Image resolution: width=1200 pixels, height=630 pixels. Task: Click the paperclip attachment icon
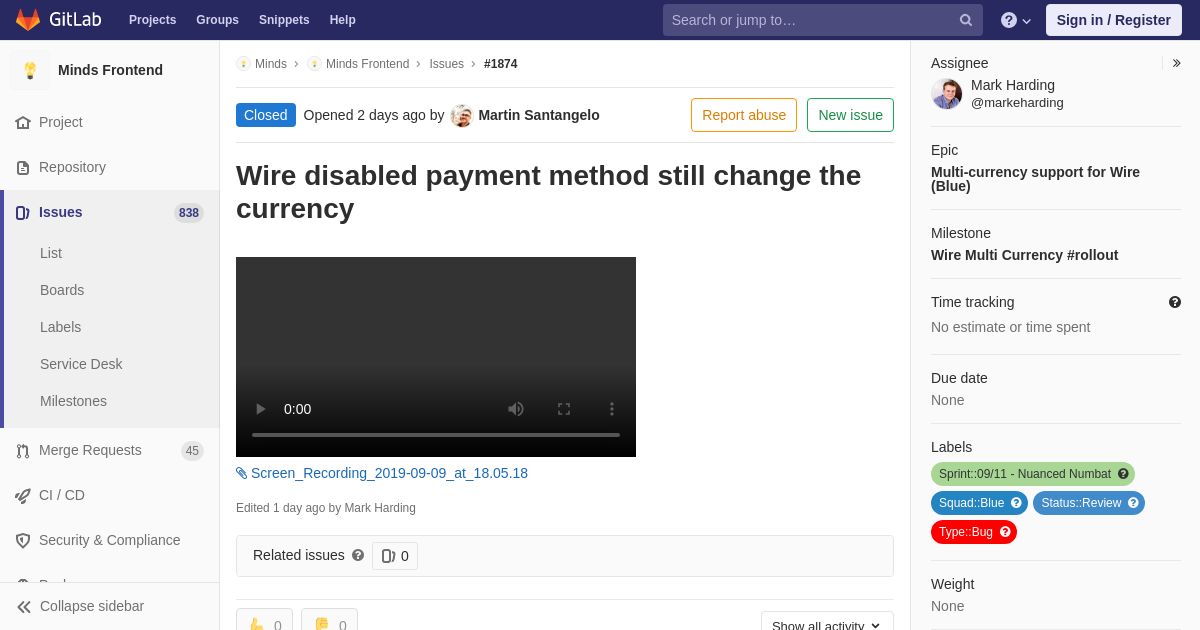click(242, 473)
